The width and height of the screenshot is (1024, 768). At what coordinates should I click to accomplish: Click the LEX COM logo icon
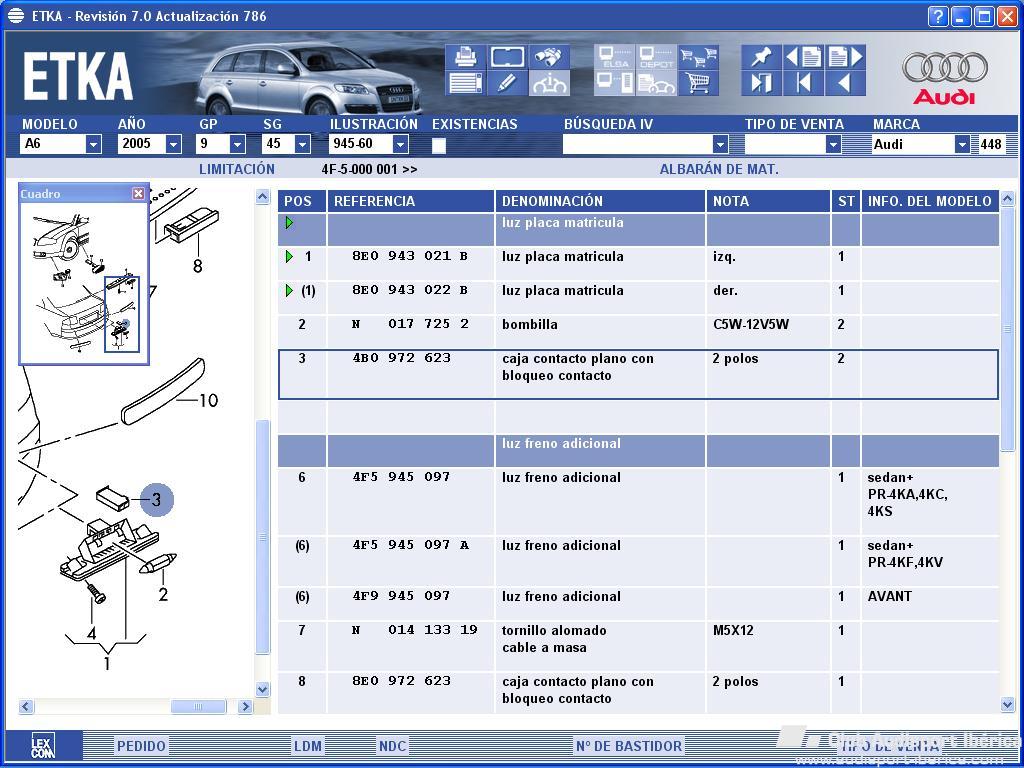(x=44, y=745)
